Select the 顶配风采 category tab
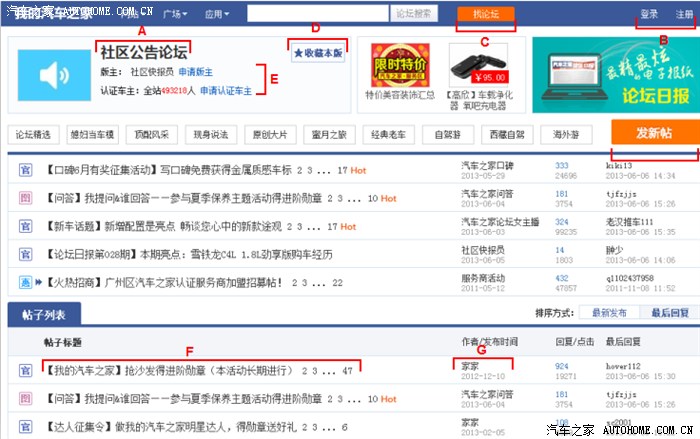This screenshot has height=439, width=700. pyautogui.click(x=151, y=134)
